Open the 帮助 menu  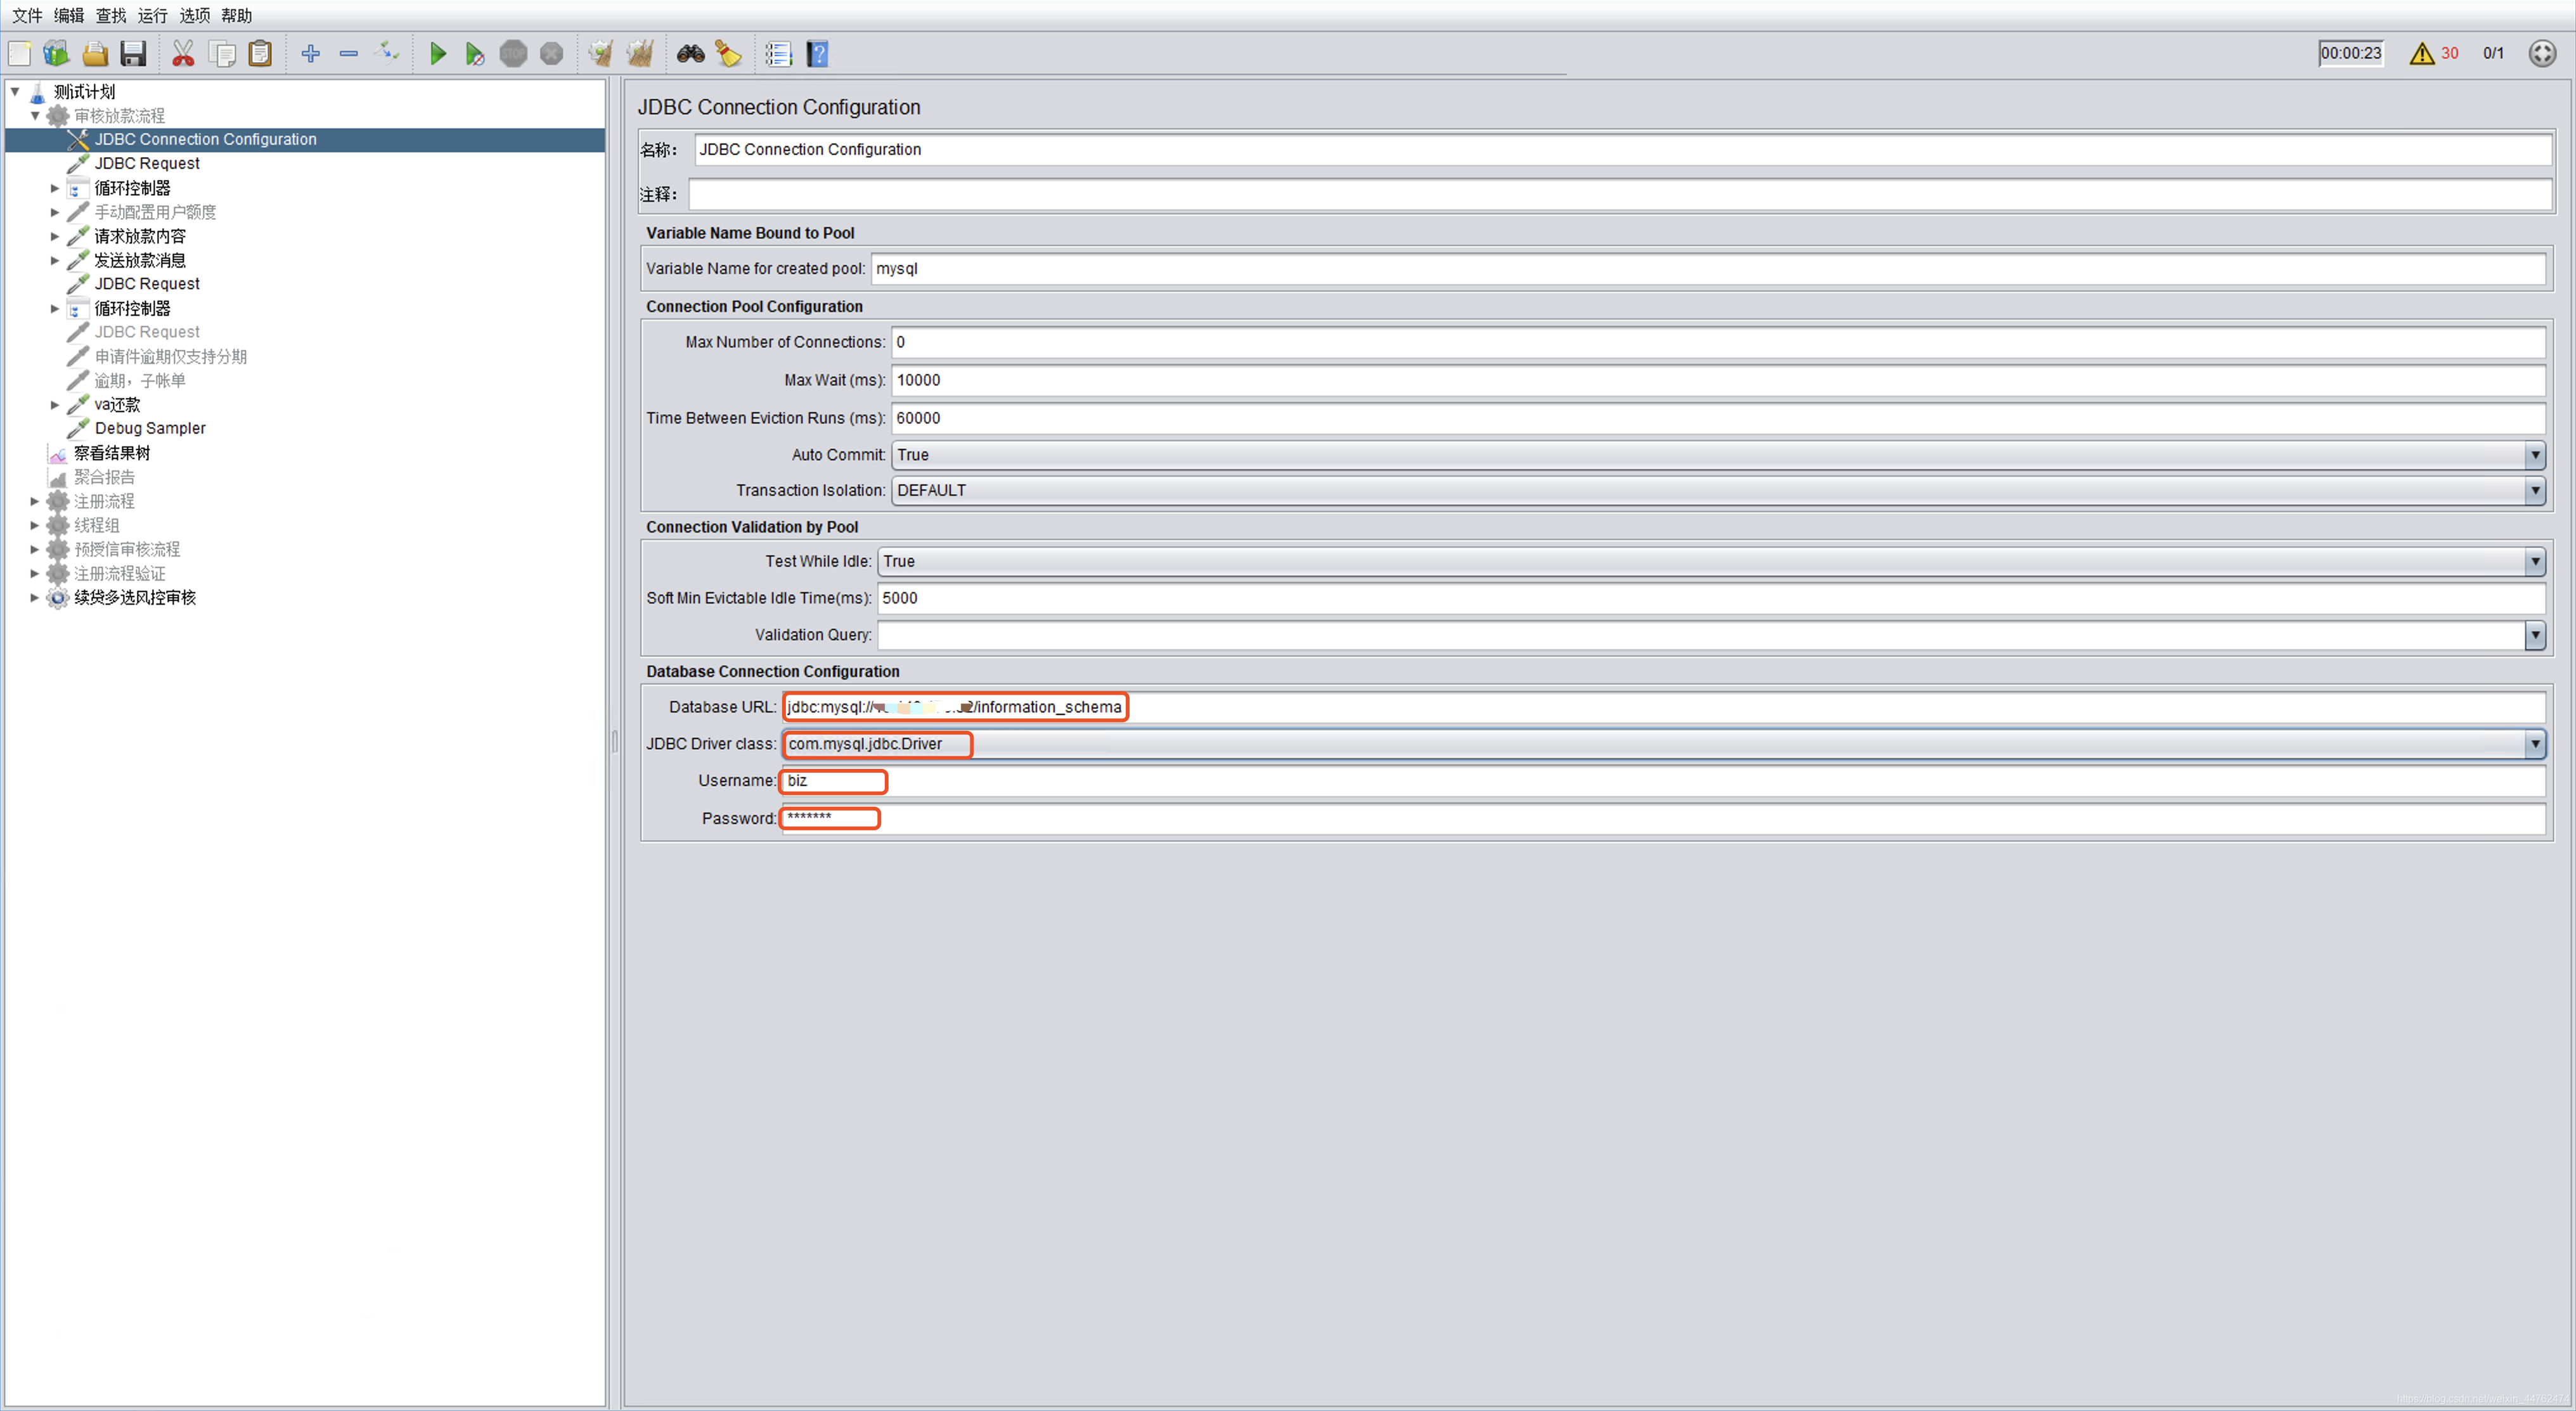click(236, 15)
